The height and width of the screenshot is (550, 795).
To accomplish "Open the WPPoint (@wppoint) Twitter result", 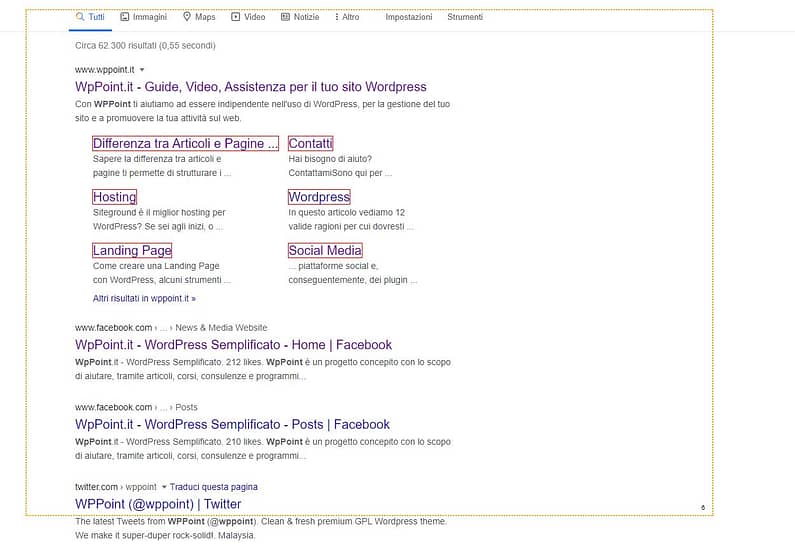I will coord(158,504).
